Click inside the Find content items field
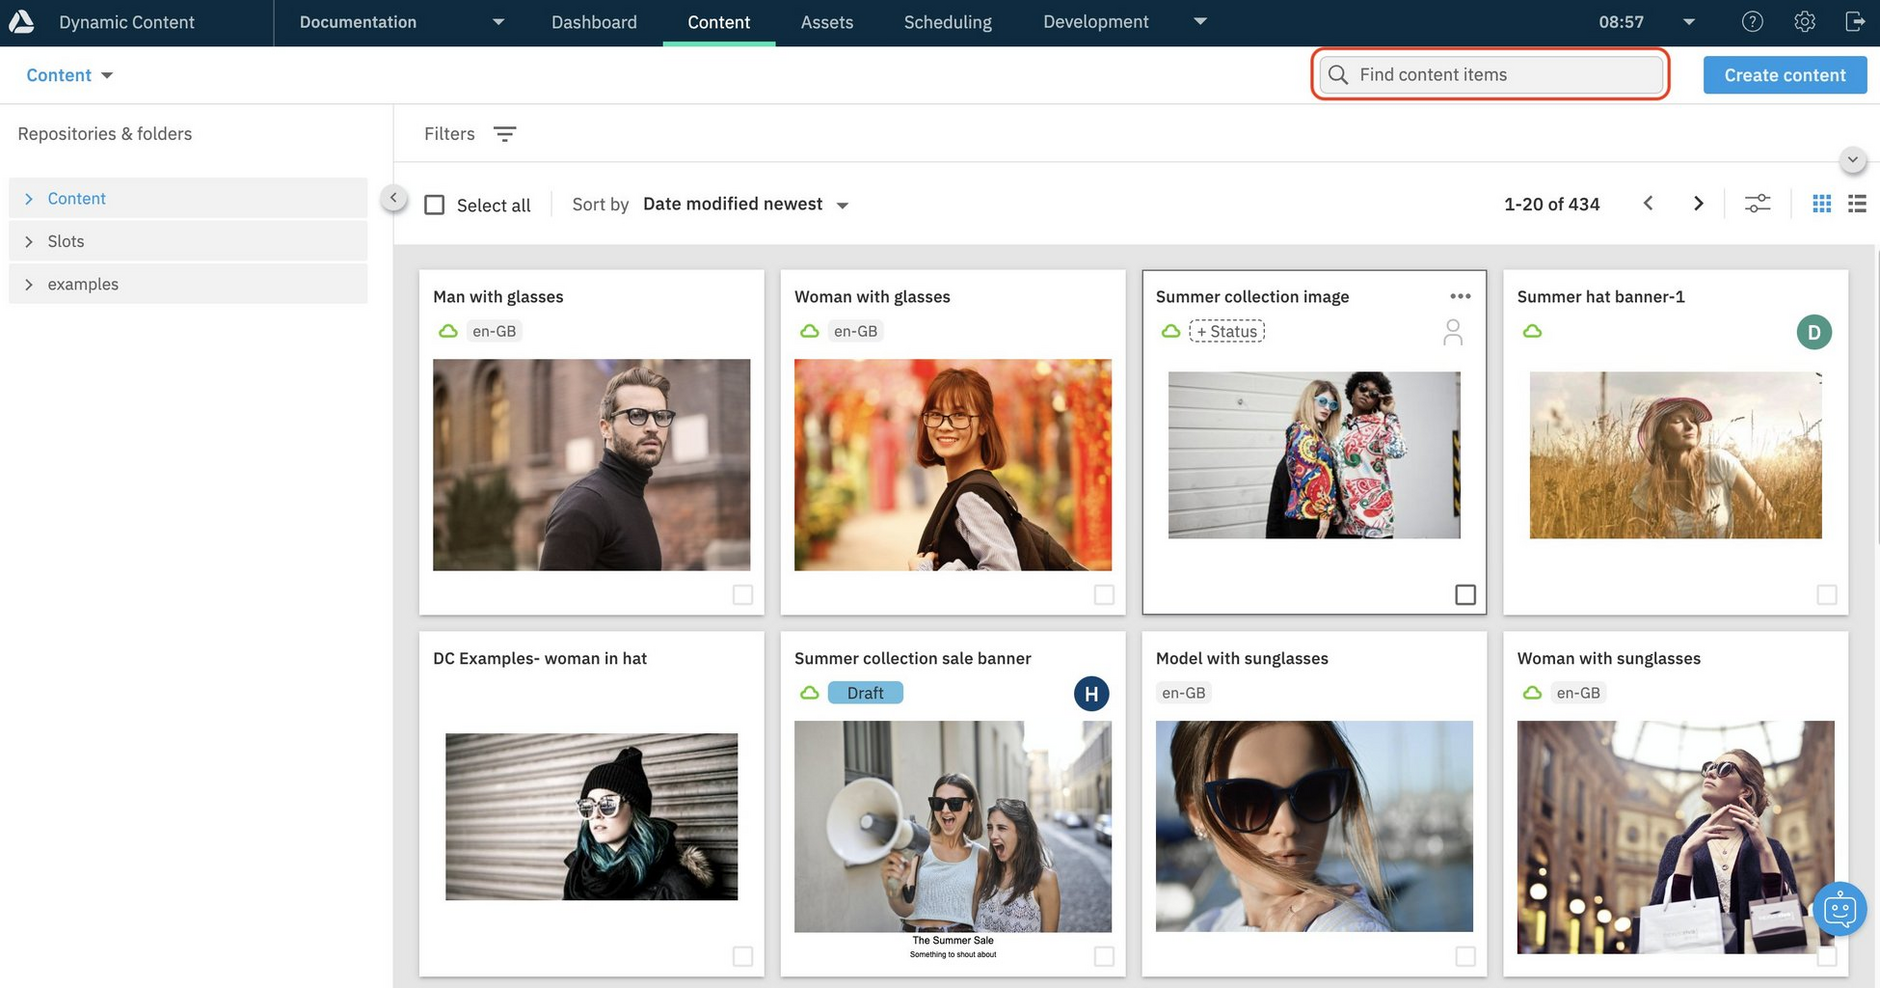 [1490, 74]
